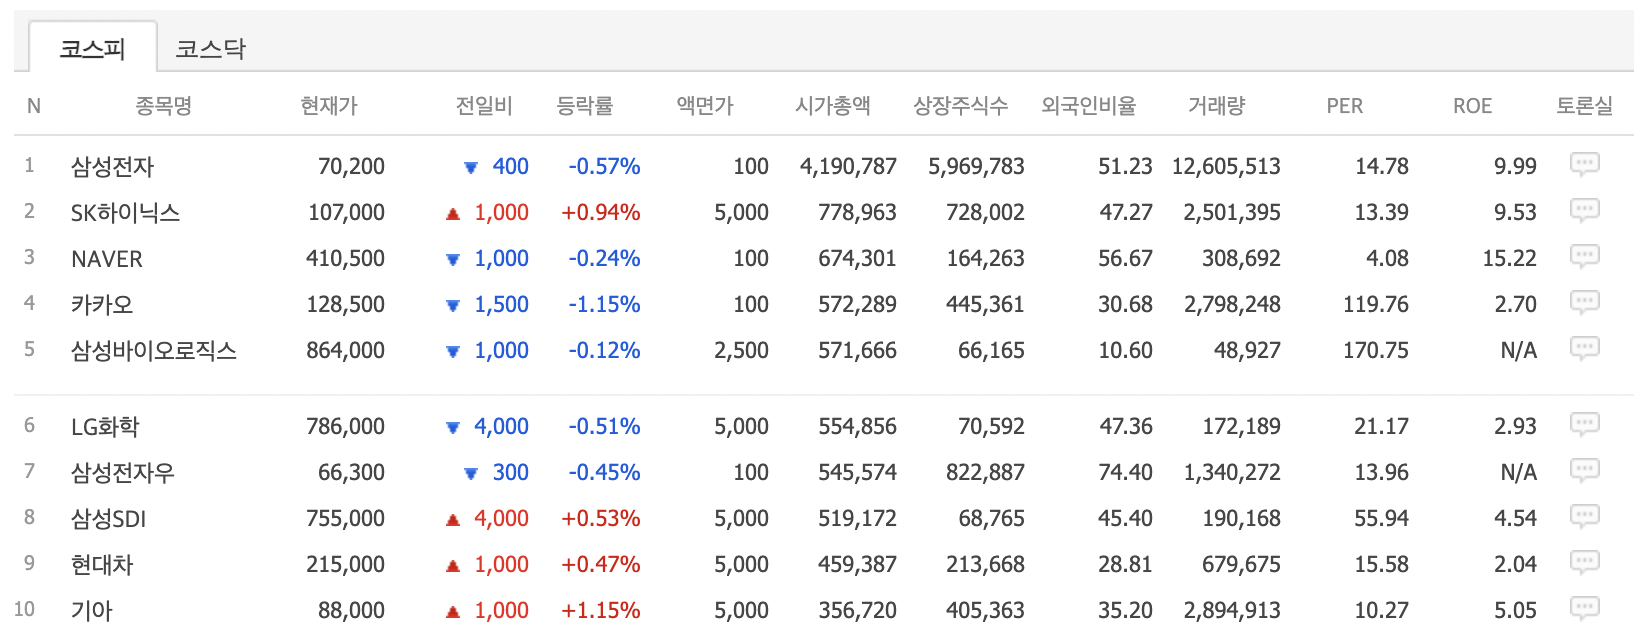
Task: Select 기아 change rate +1.15%
Action: click(x=601, y=611)
